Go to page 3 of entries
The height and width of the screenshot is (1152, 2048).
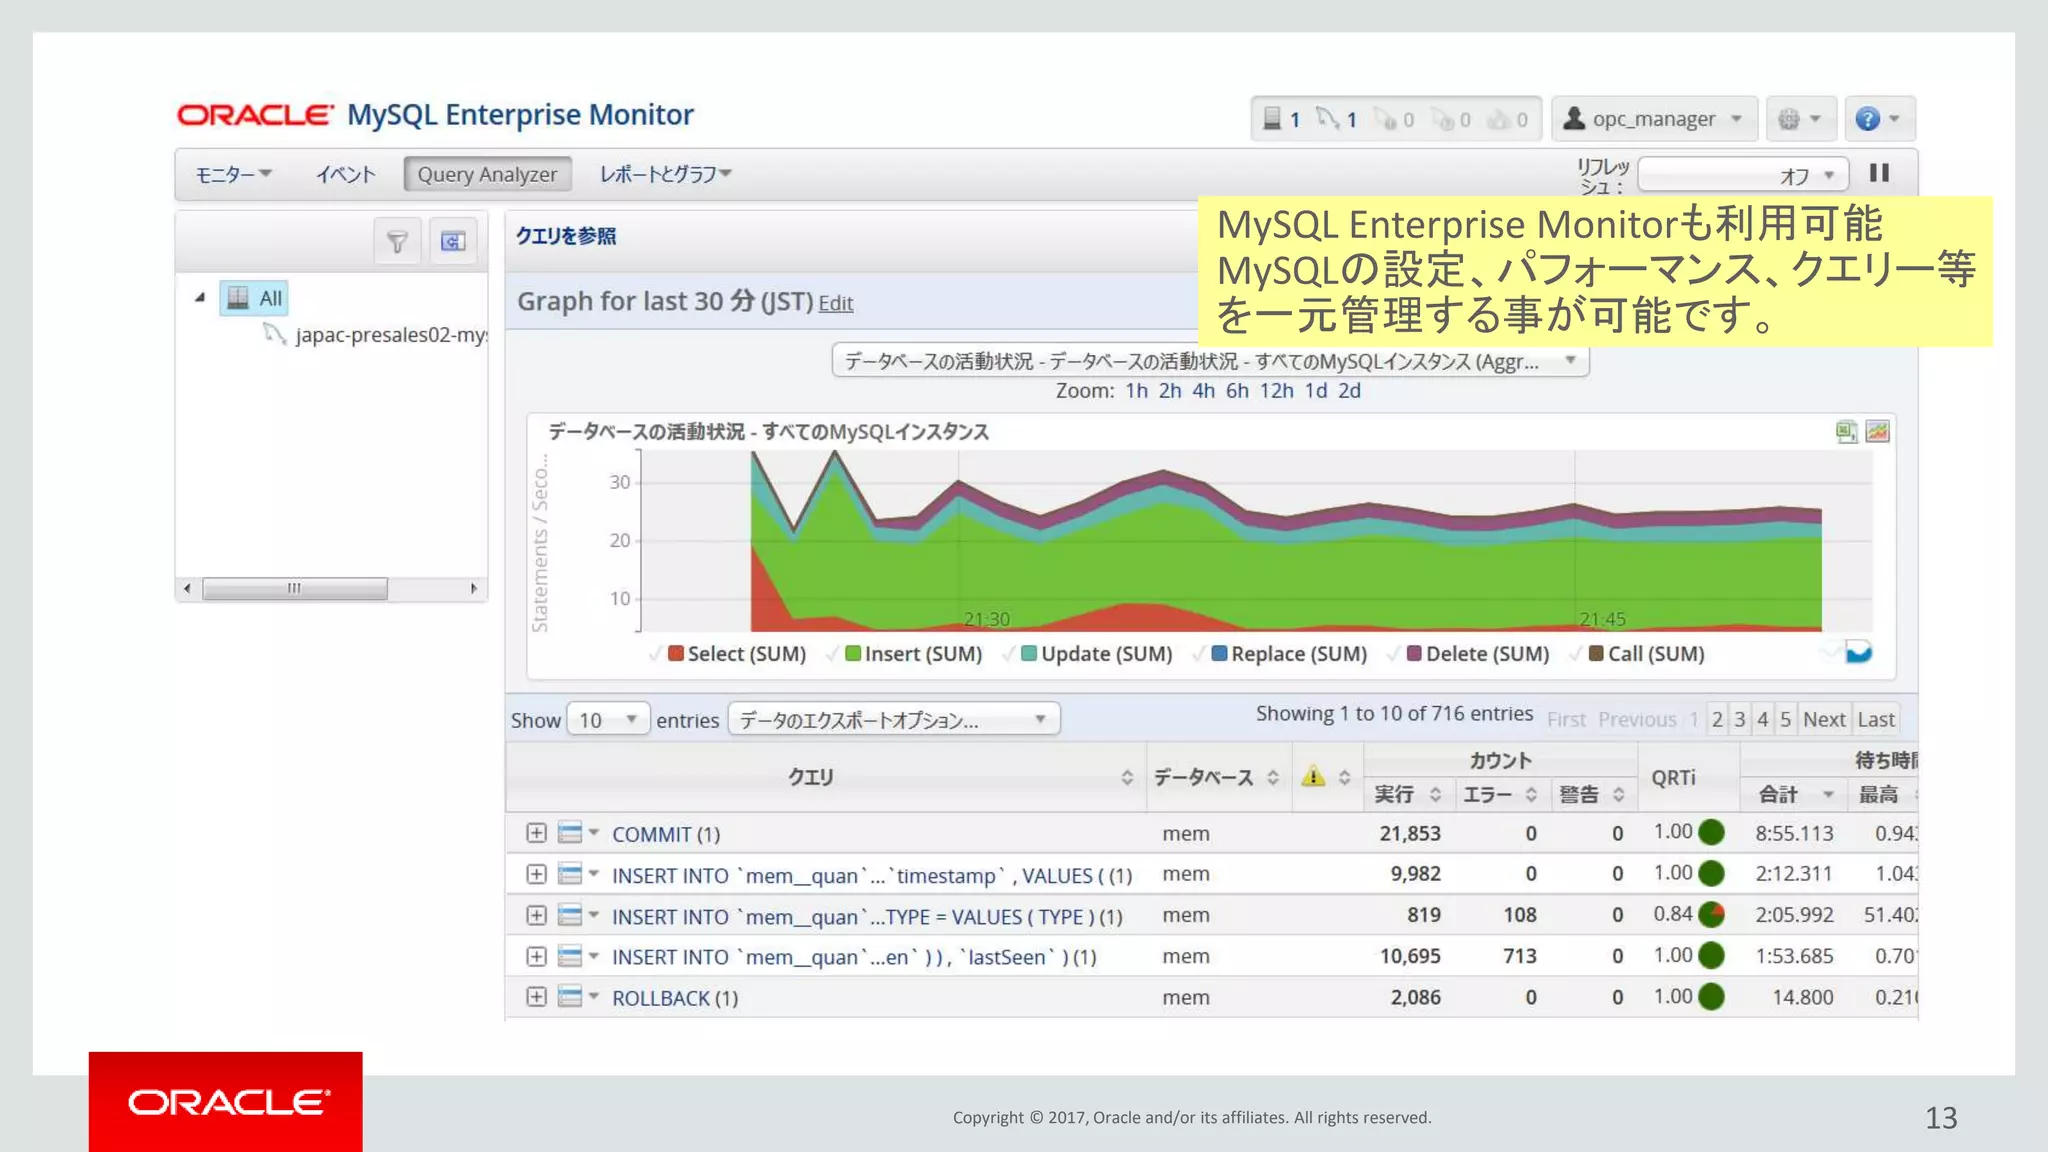coord(1740,719)
